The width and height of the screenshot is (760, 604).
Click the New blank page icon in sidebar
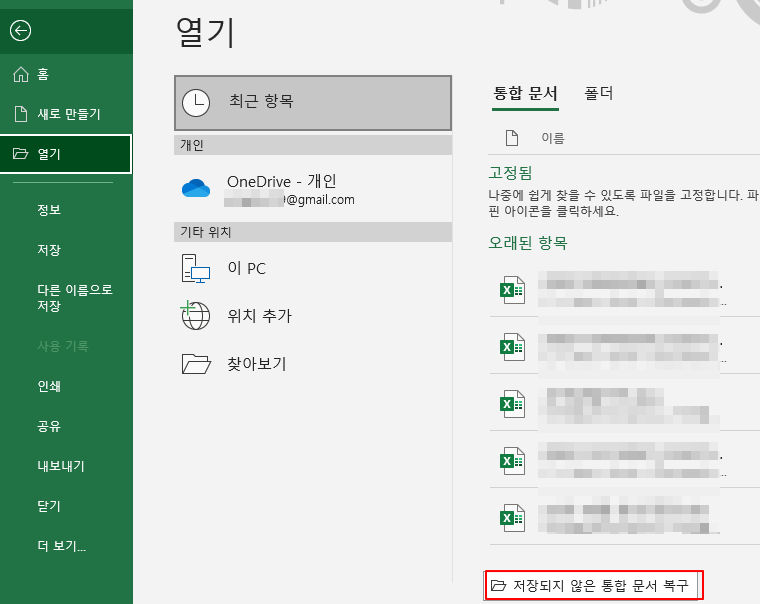(21, 114)
